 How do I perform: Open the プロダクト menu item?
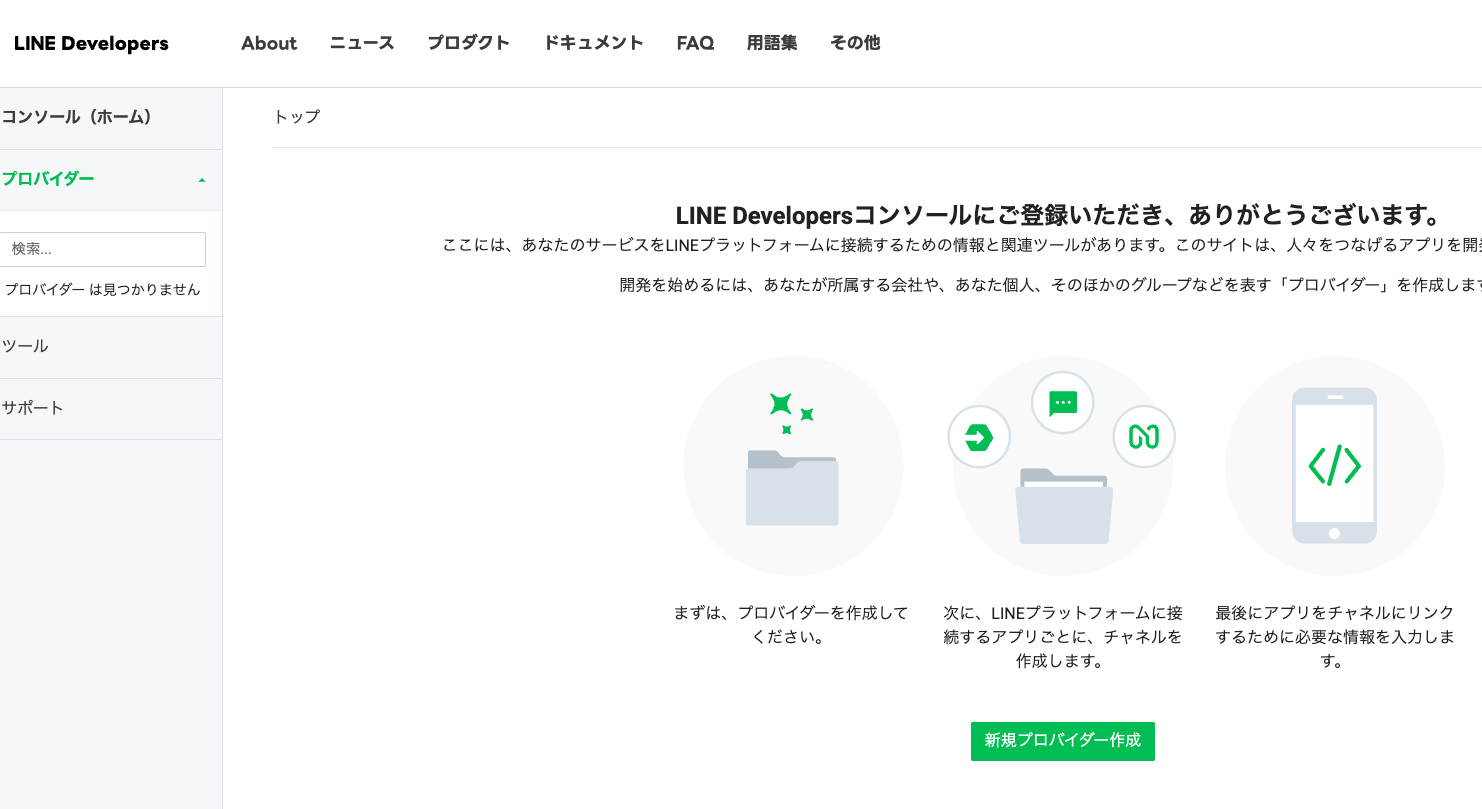pos(469,43)
